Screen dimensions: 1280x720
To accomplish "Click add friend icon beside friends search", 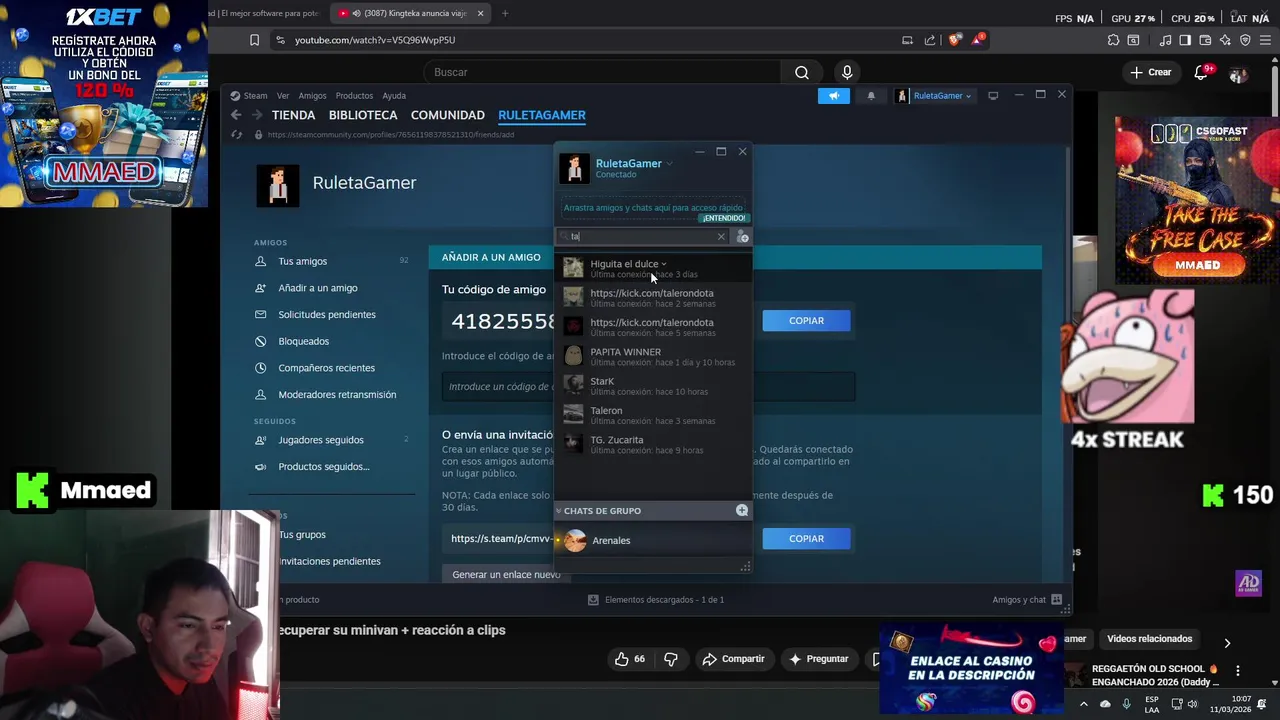I will click(742, 237).
